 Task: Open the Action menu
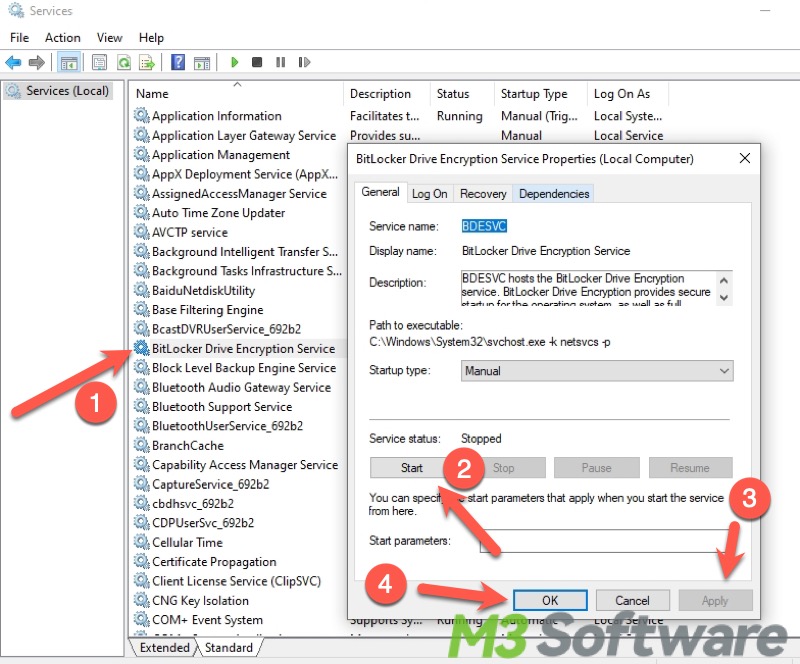point(63,38)
